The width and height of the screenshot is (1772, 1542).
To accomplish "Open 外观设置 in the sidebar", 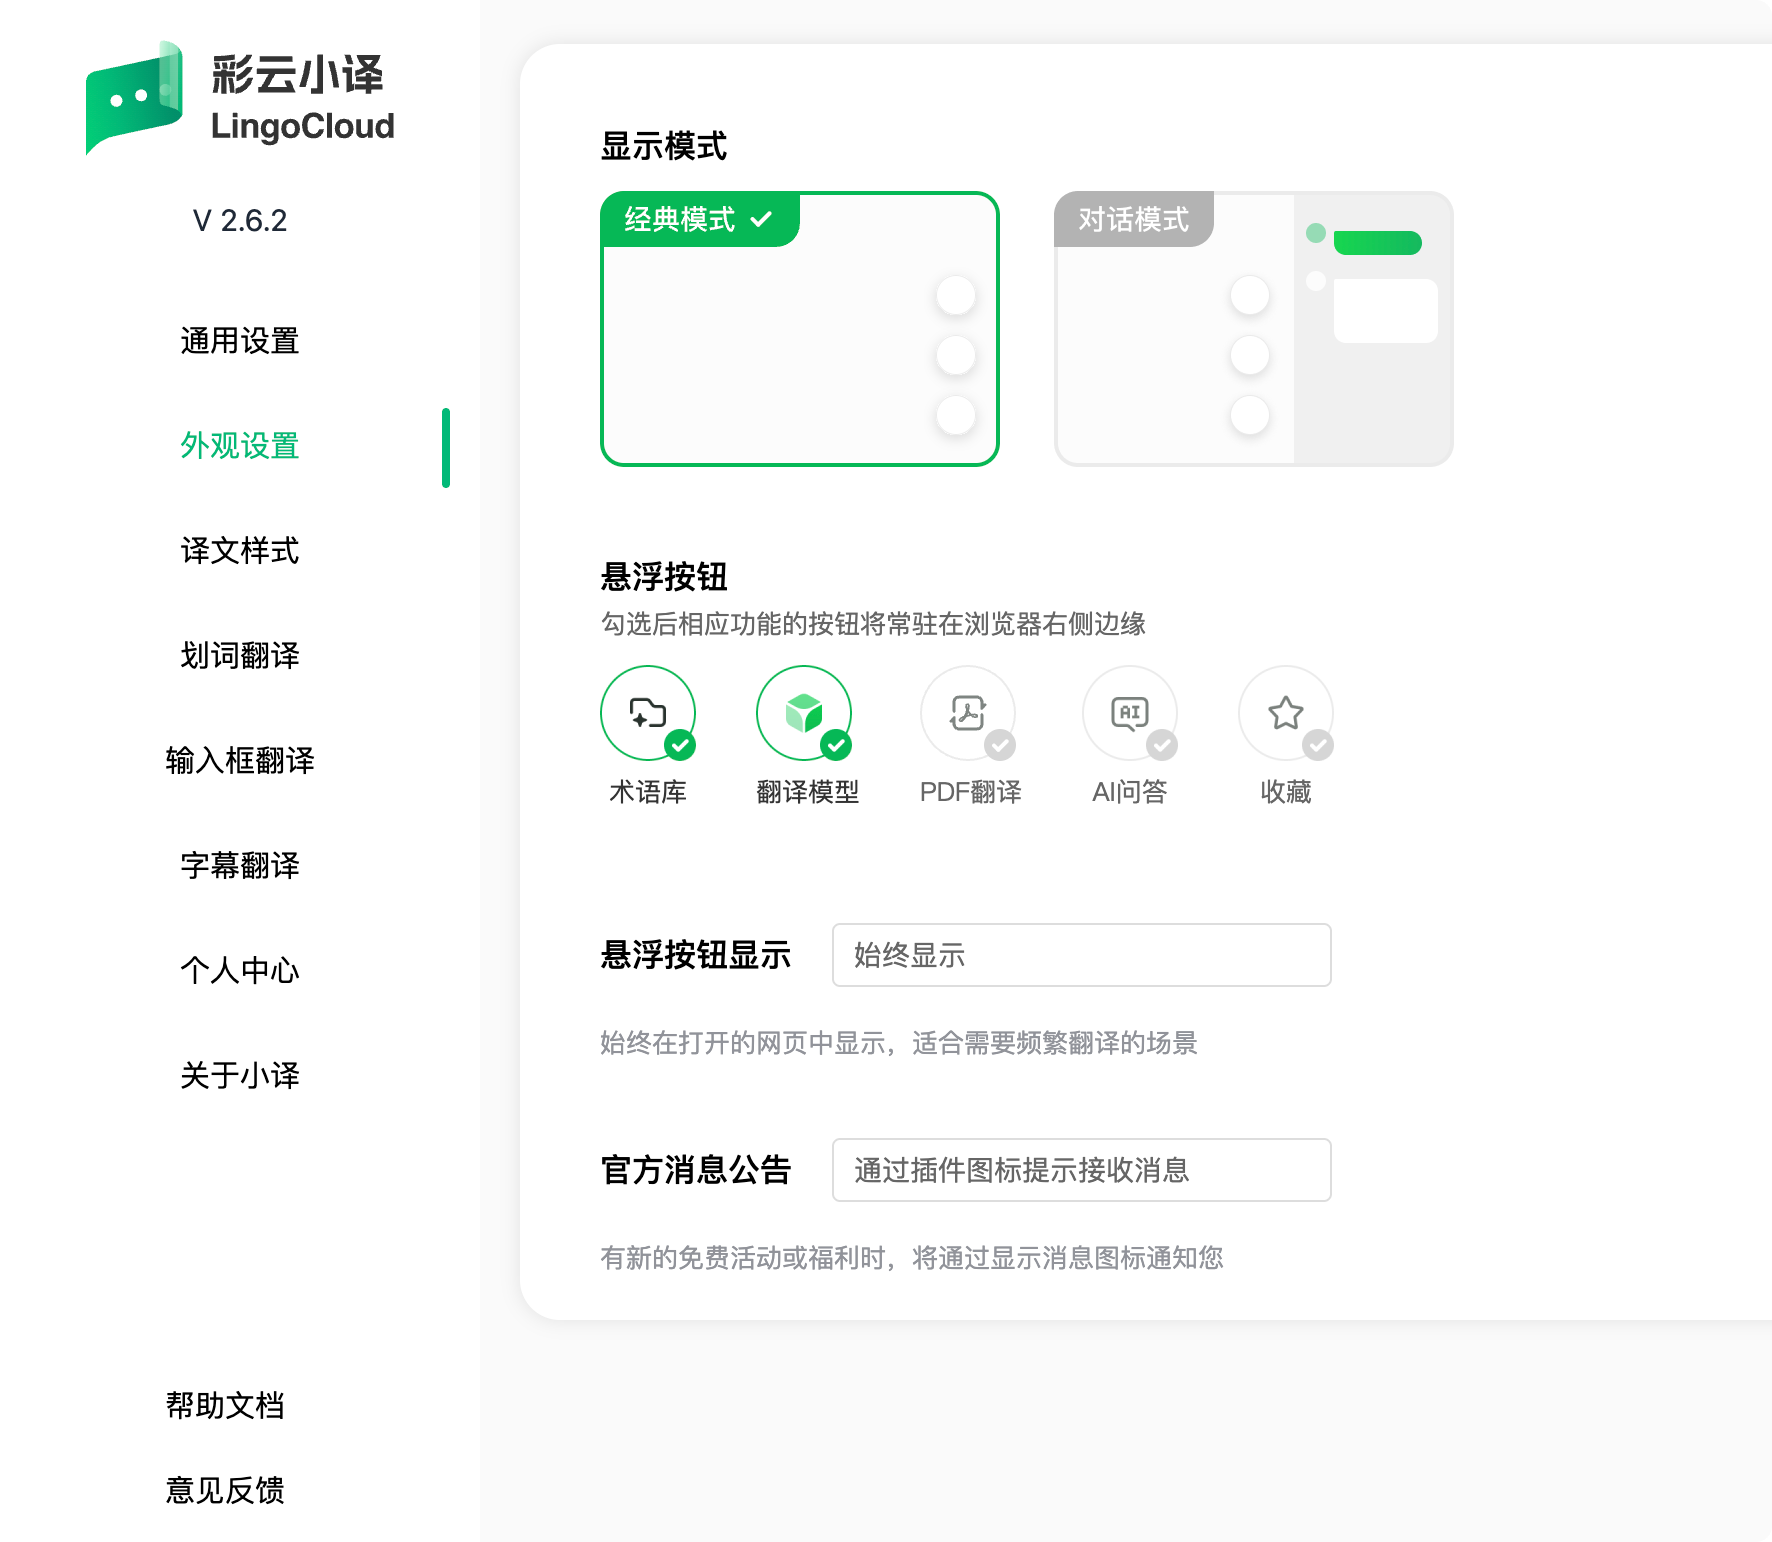I will point(240,446).
